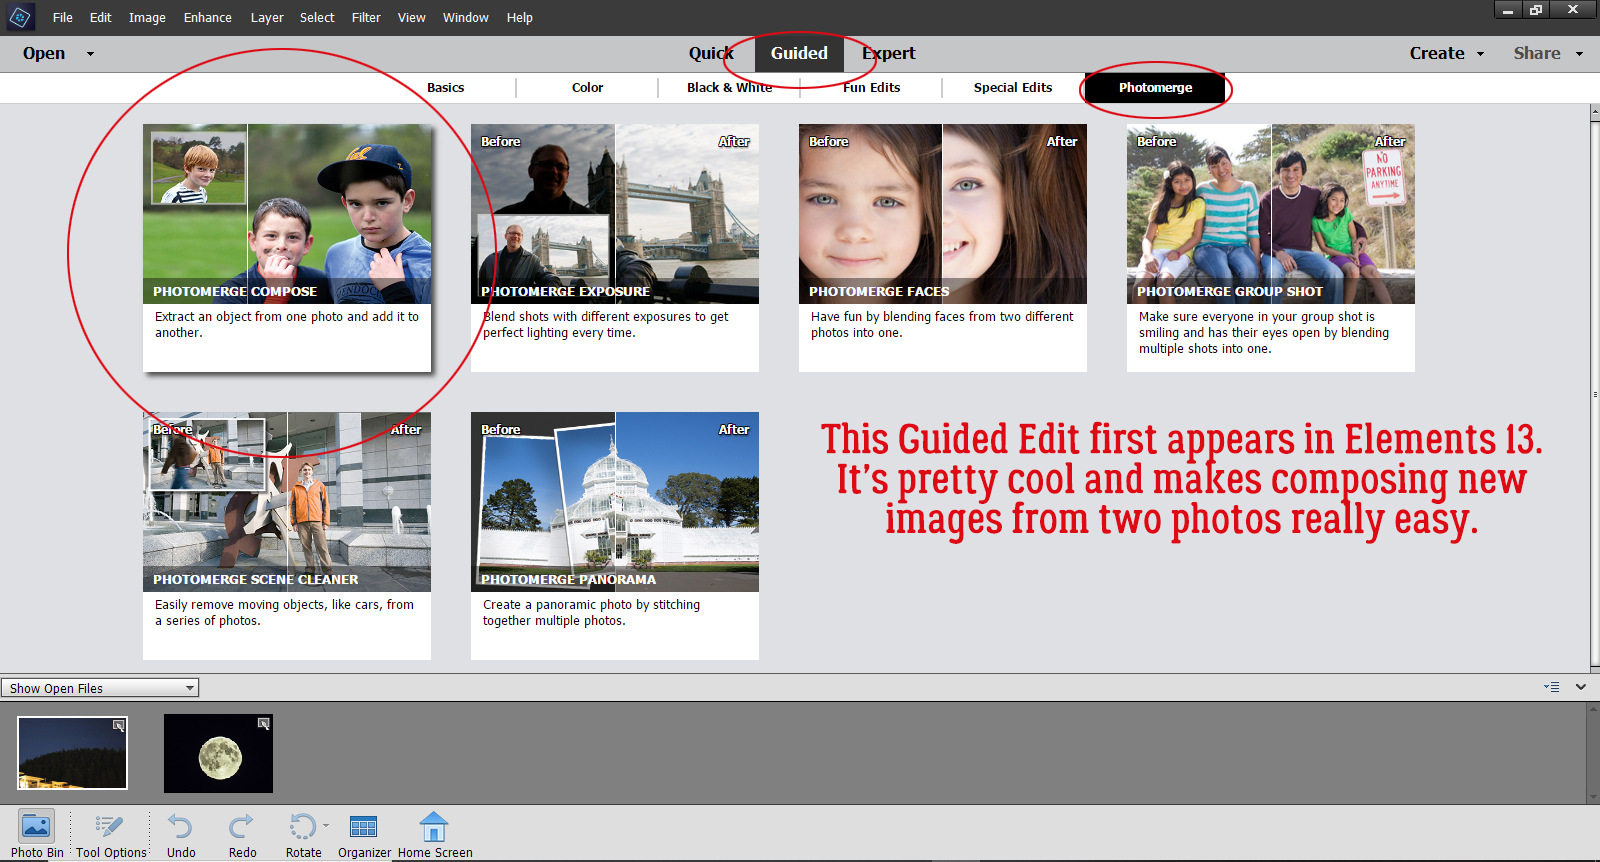
Task: Select the full moon photo in bin
Action: click(x=219, y=753)
